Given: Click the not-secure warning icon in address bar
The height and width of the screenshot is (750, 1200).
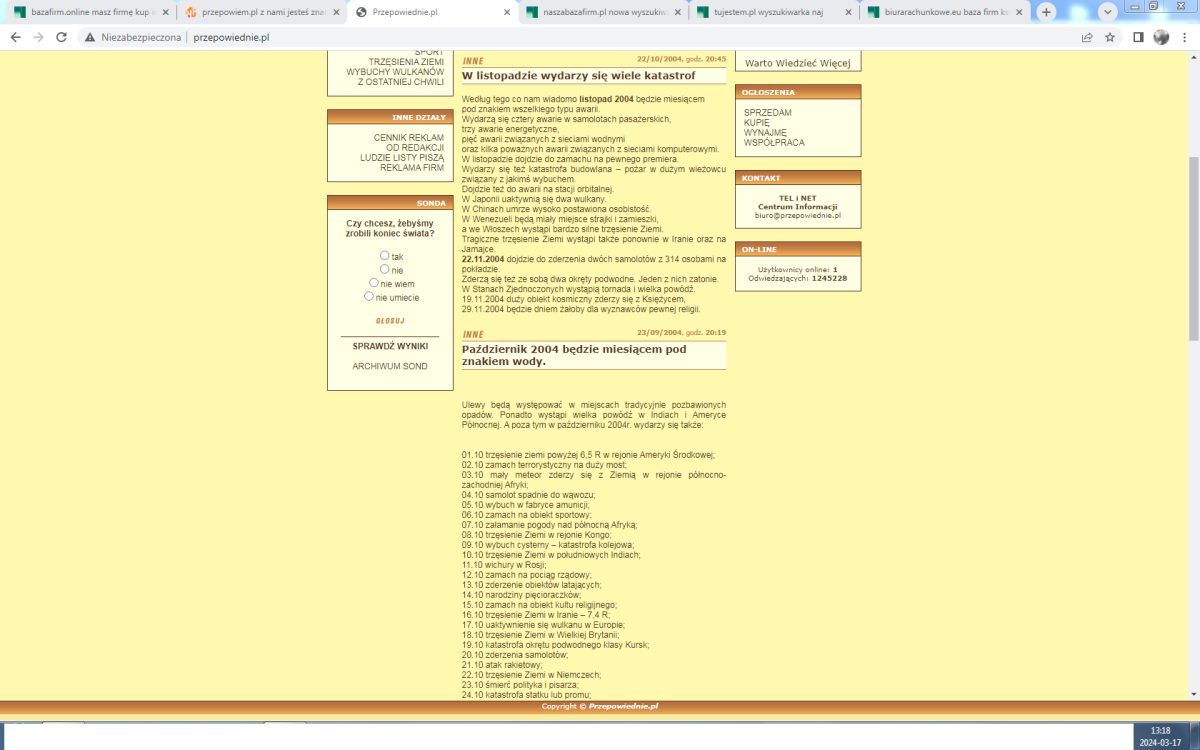Looking at the screenshot, I should (x=90, y=37).
